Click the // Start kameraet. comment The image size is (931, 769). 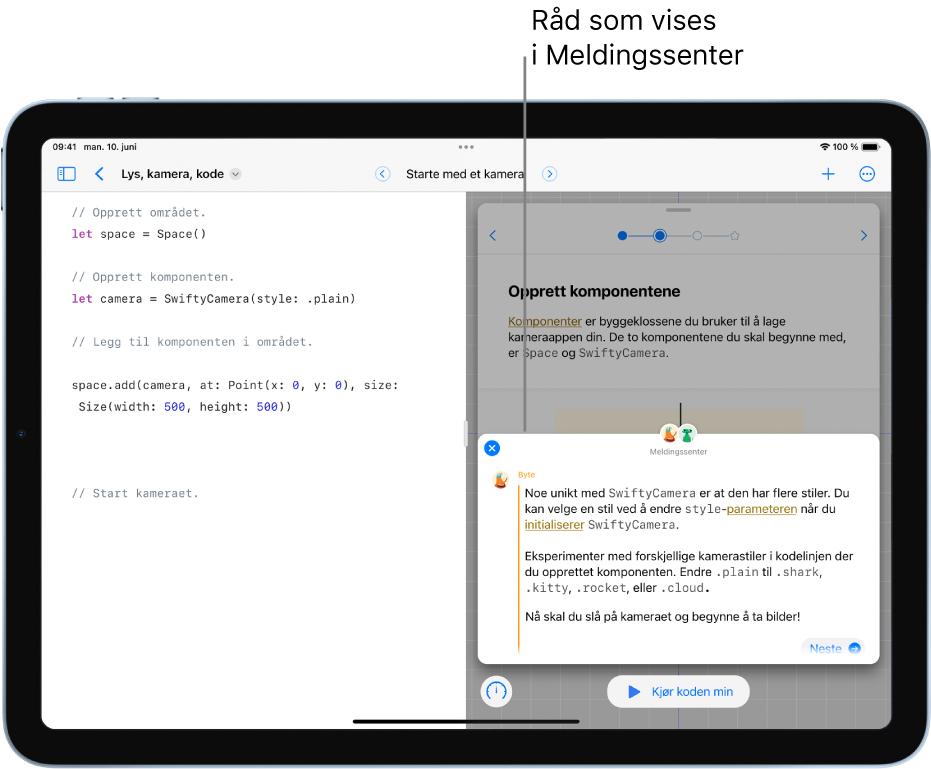(x=135, y=493)
